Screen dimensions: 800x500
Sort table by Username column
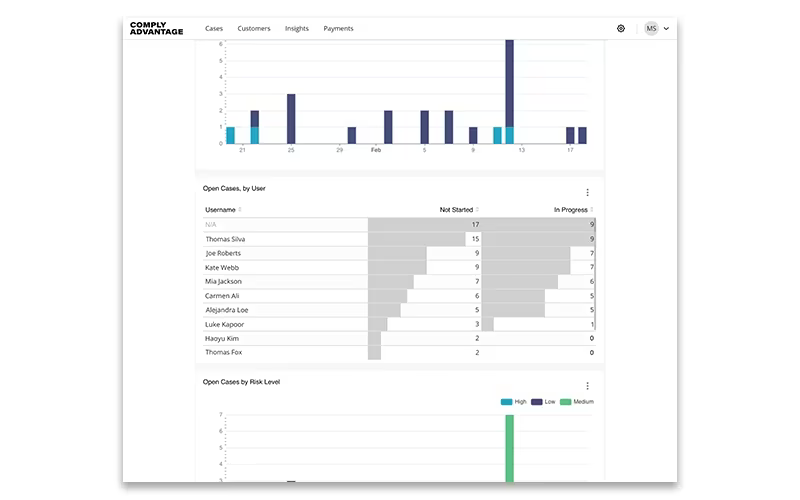[223, 210]
